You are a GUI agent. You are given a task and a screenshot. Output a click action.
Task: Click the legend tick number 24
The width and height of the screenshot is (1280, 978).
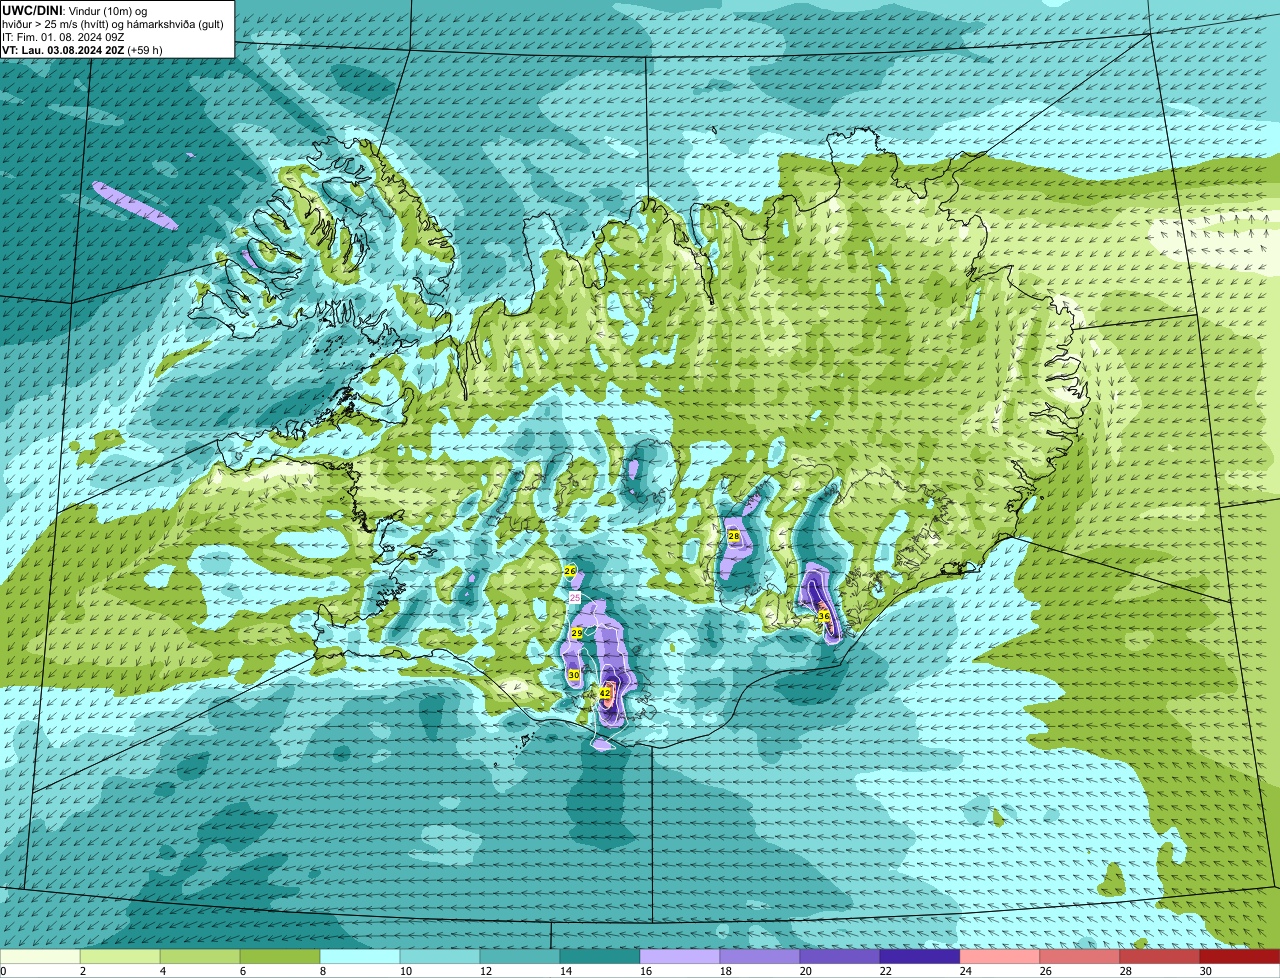(966, 971)
